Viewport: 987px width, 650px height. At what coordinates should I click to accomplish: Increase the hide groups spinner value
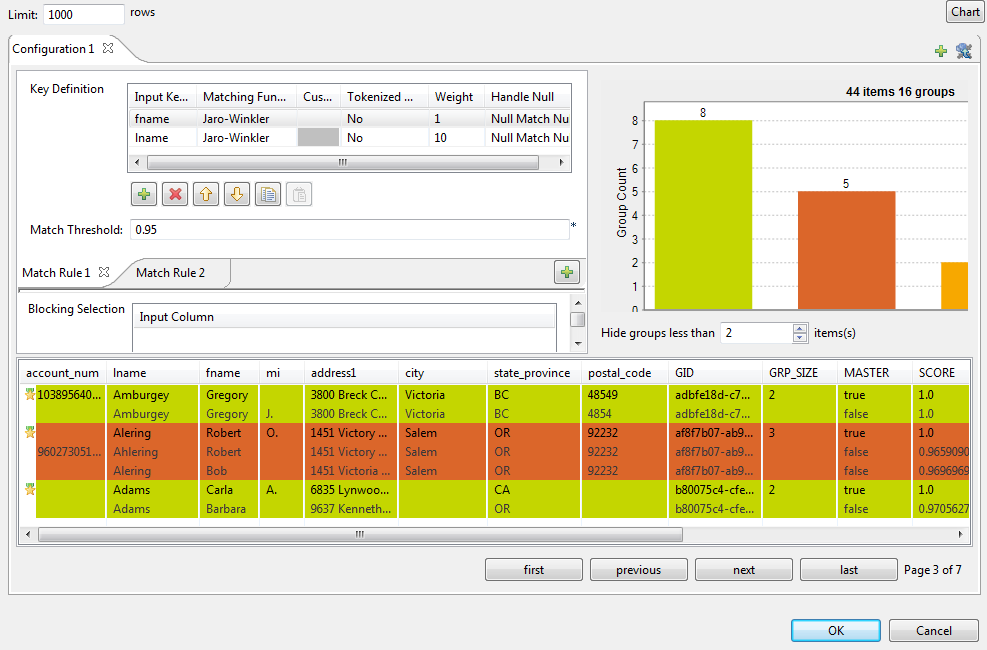(800, 328)
